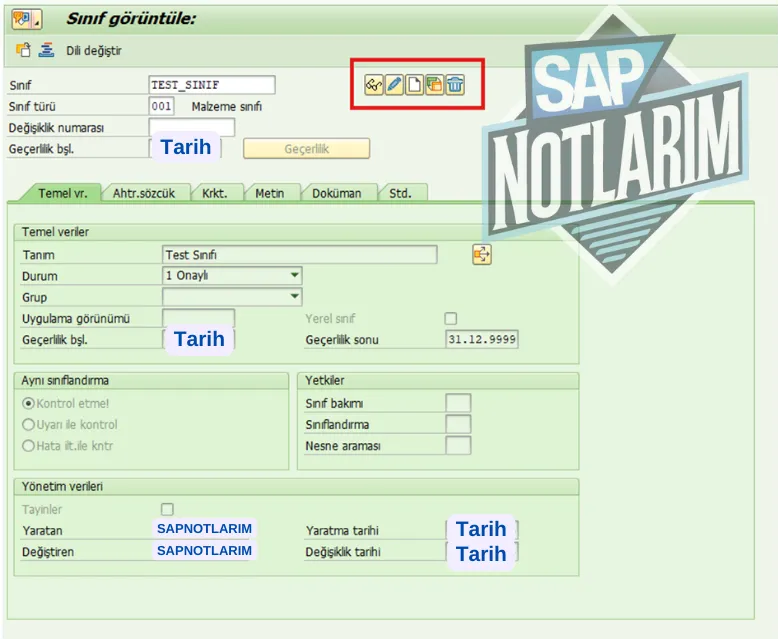Click the Yaratma tarihi label
Image resolution: width=779 pixels, height=640 pixels.
coord(342,531)
